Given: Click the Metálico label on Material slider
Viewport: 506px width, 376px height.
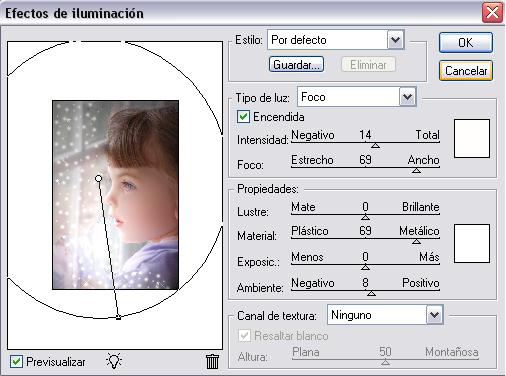Looking at the screenshot, I should point(419,231).
